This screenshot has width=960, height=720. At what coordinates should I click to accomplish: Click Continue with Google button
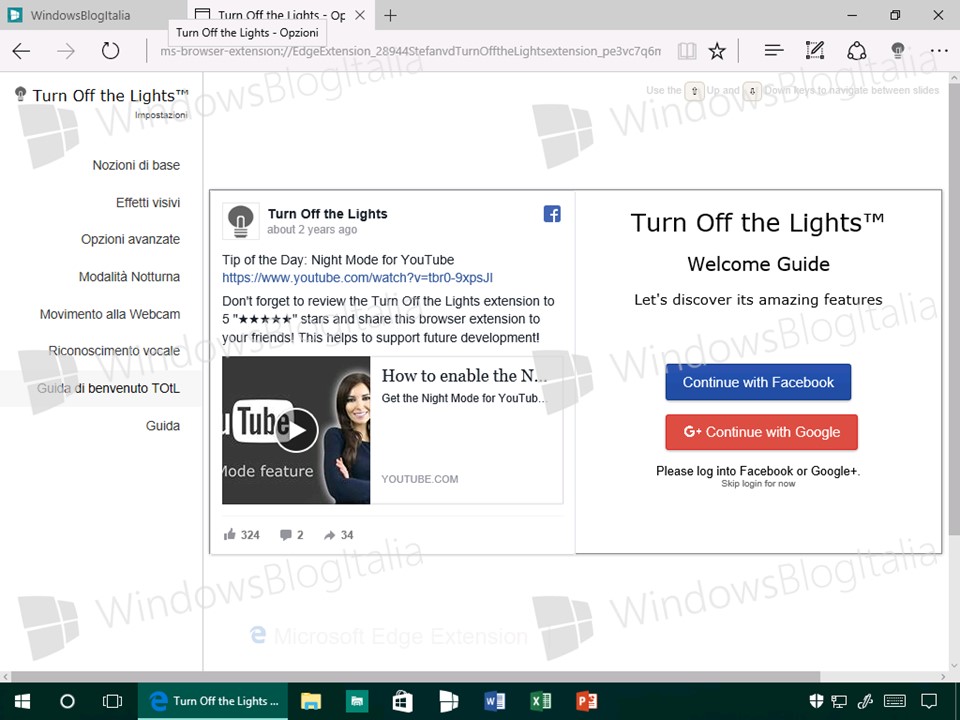pos(762,432)
